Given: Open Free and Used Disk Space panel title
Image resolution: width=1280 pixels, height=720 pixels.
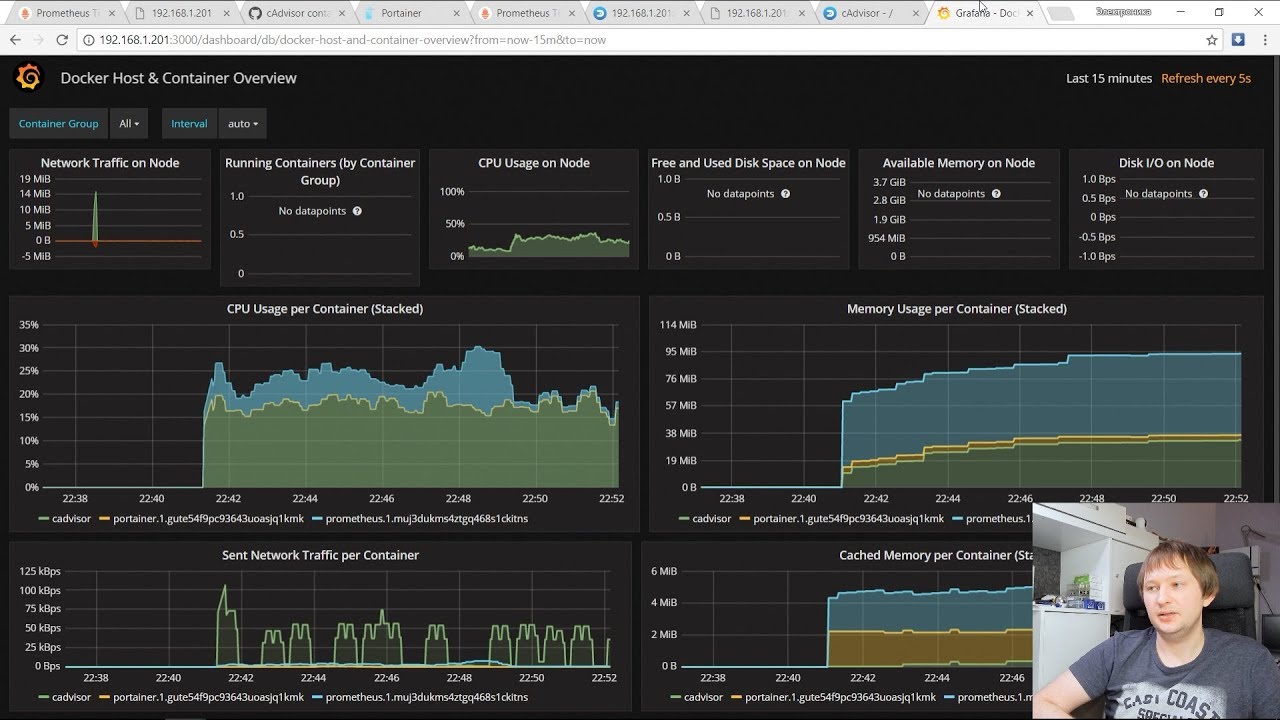Looking at the screenshot, I should (748, 163).
